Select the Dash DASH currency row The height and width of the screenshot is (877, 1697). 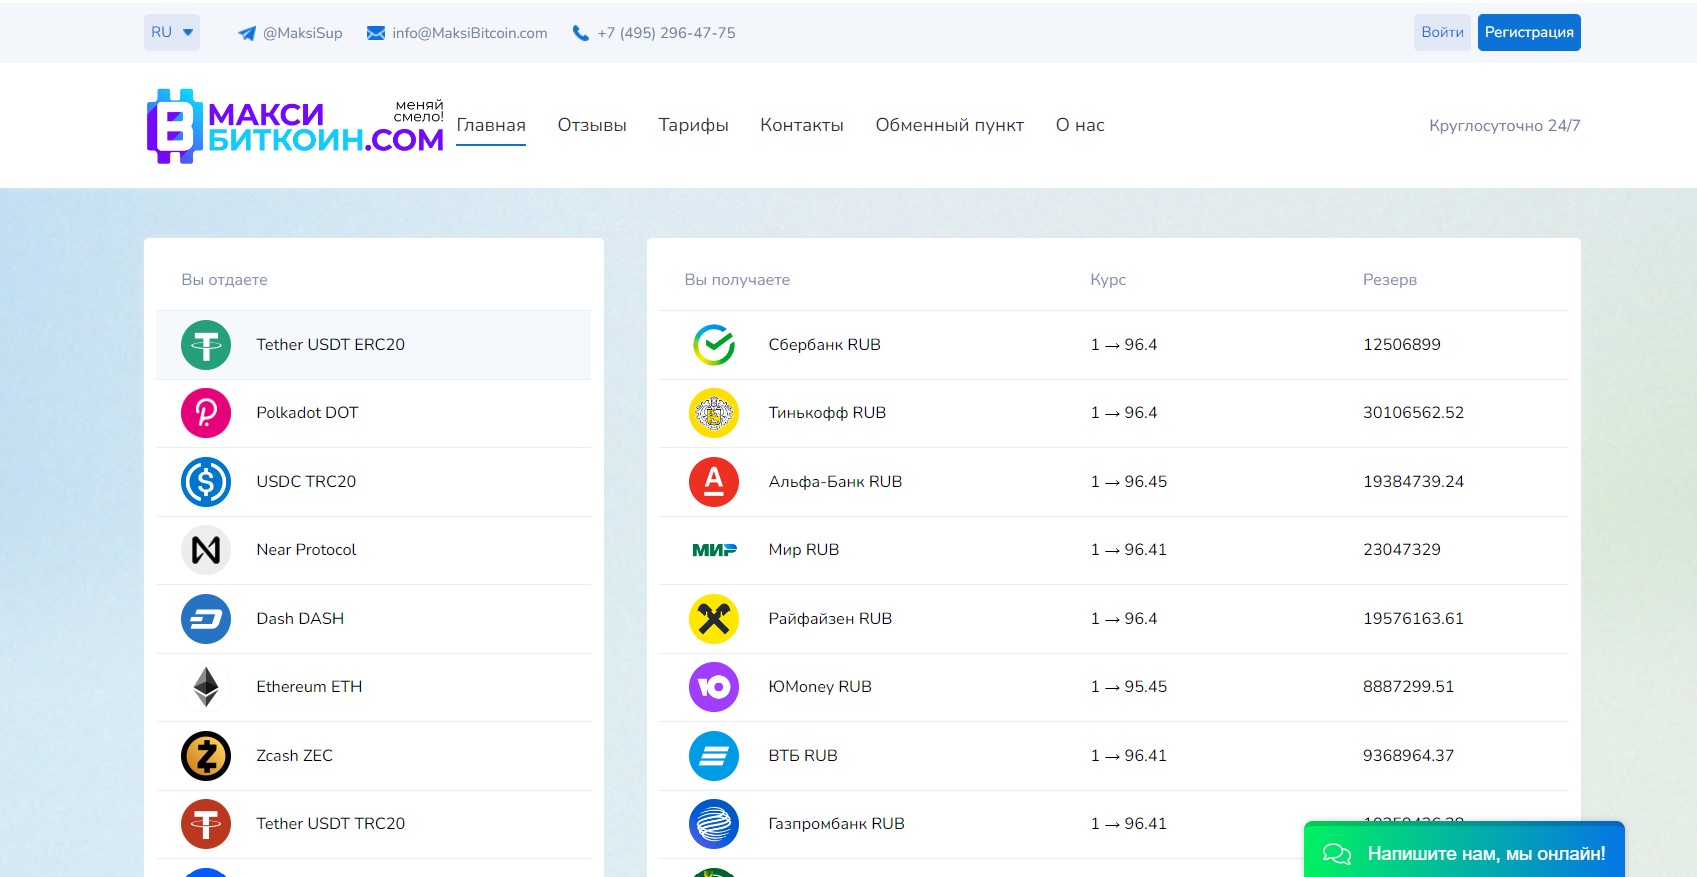point(373,619)
